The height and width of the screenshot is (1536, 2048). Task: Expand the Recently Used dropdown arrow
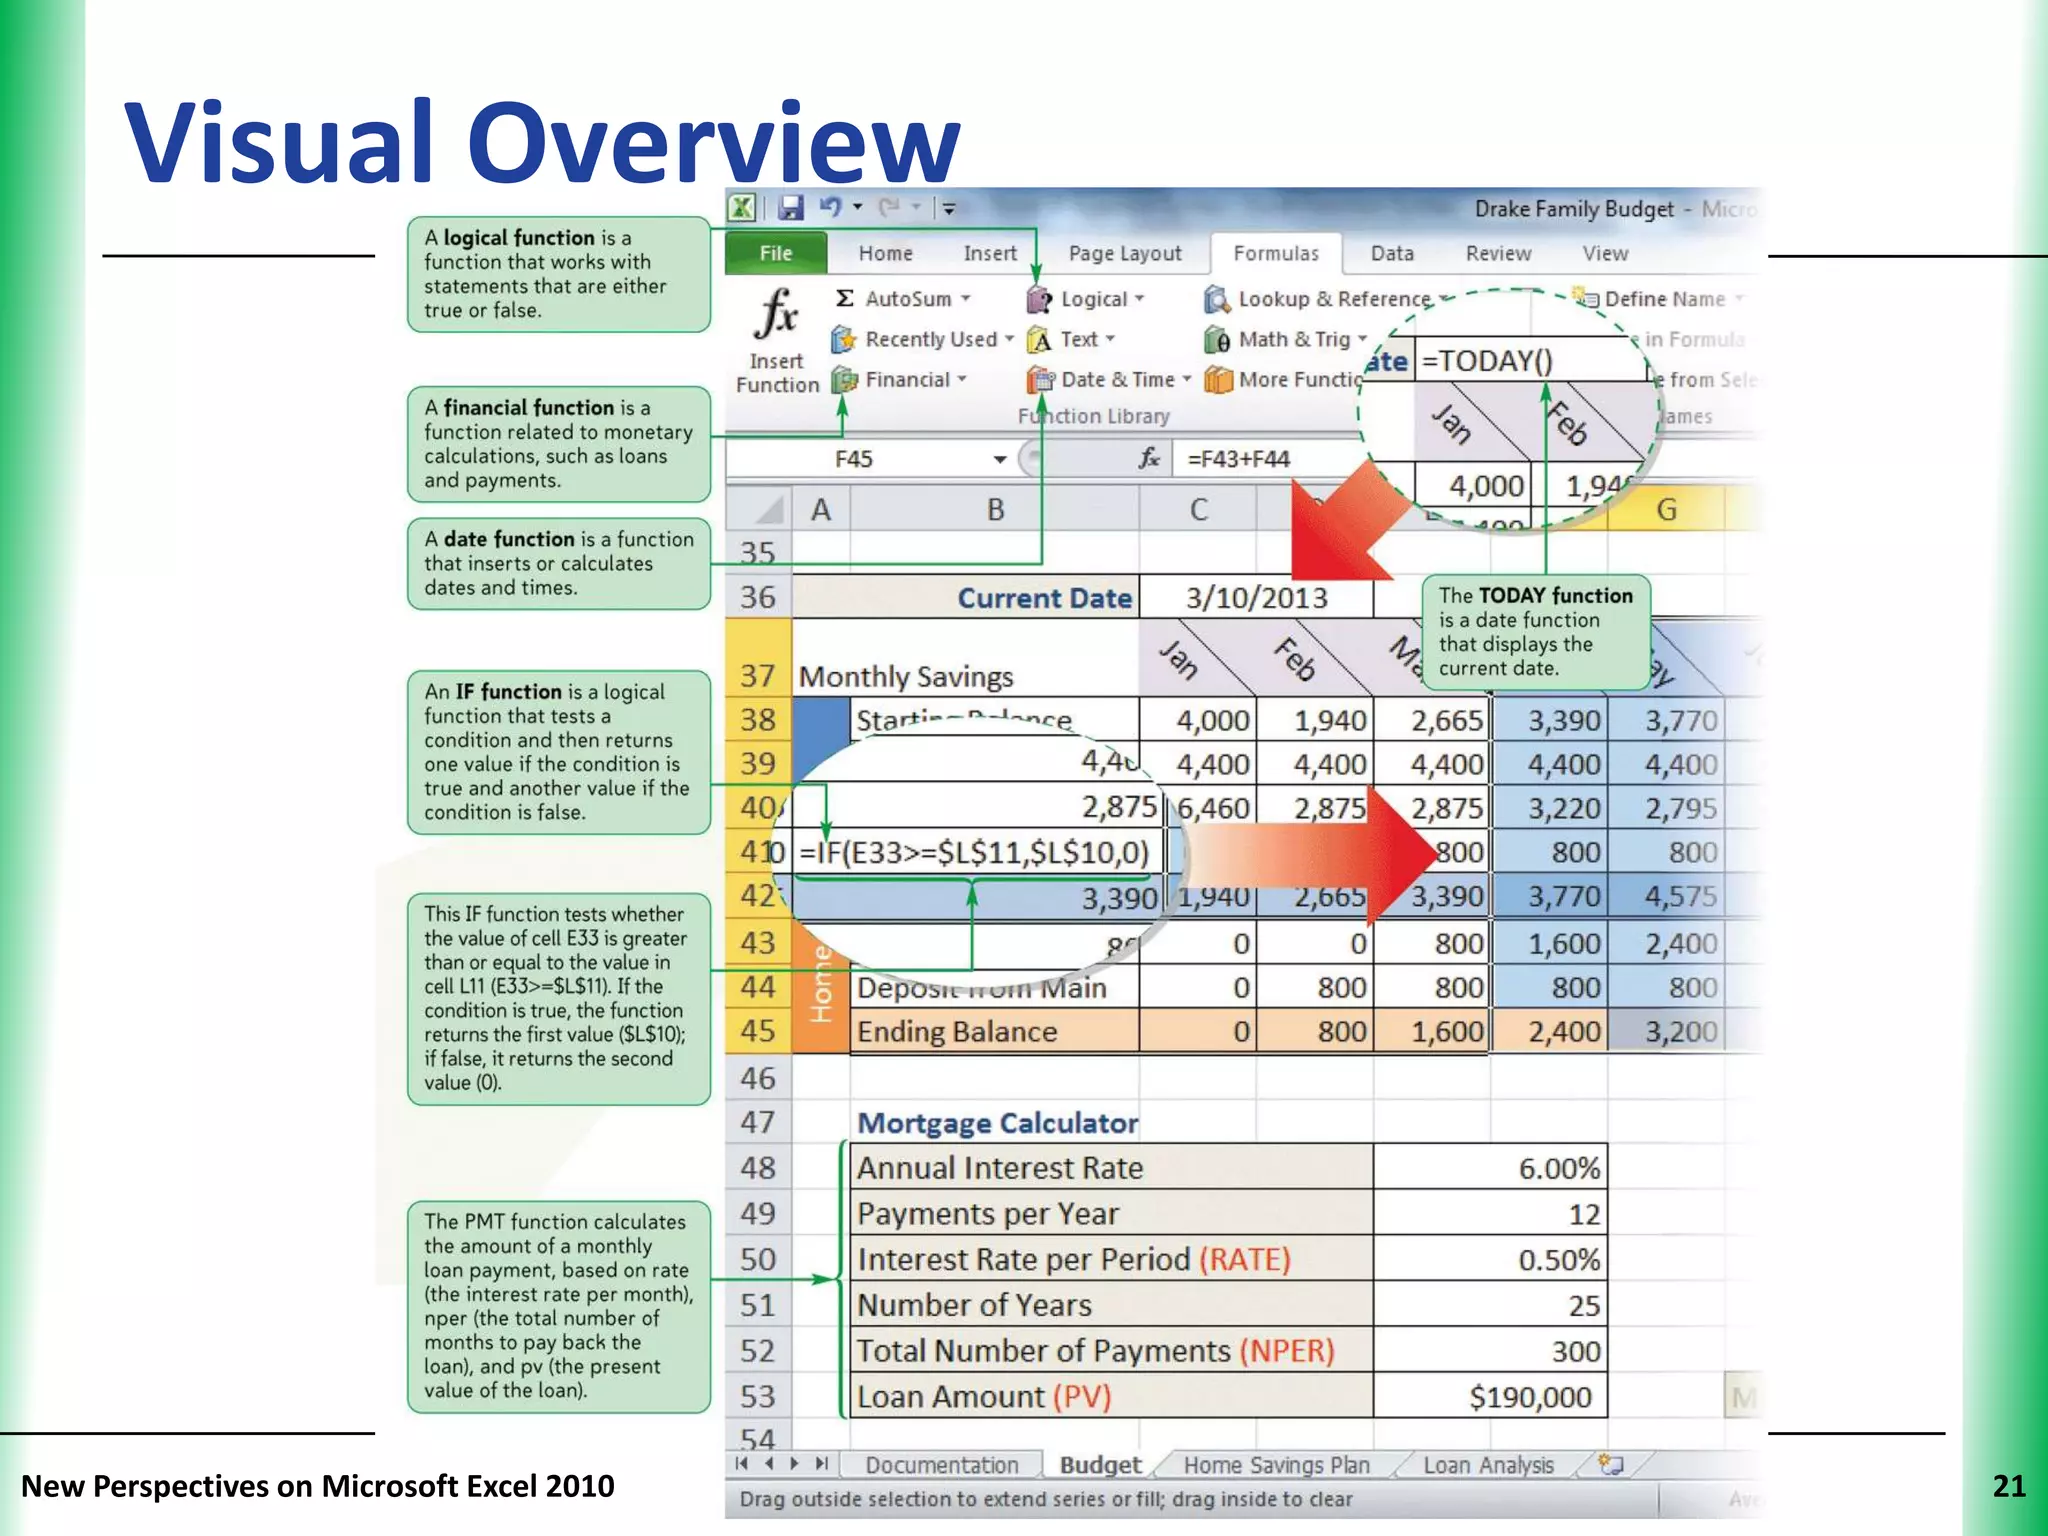click(x=1009, y=339)
